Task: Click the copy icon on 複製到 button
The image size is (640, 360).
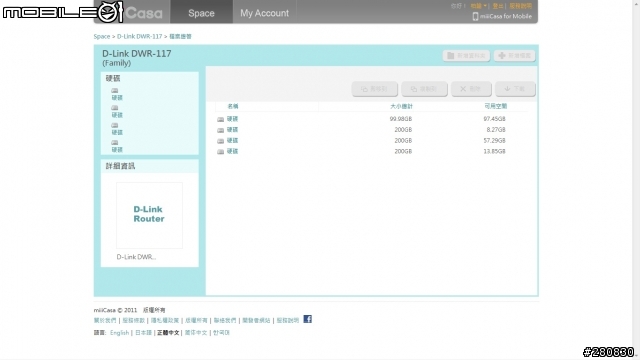Action: 414,89
